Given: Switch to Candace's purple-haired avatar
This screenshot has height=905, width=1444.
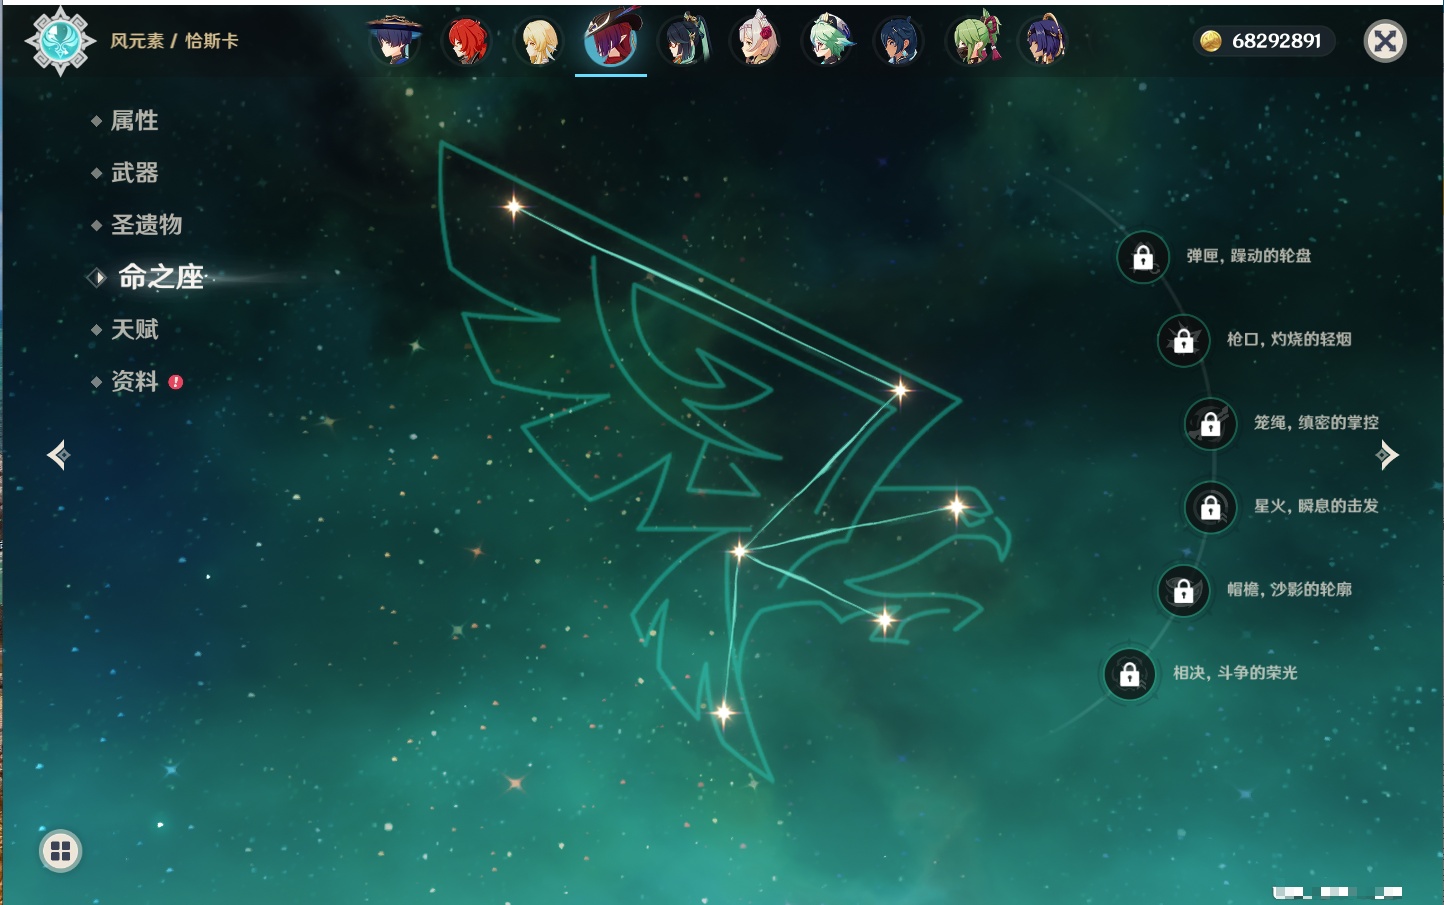Looking at the screenshot, I should click(1043, 42).
